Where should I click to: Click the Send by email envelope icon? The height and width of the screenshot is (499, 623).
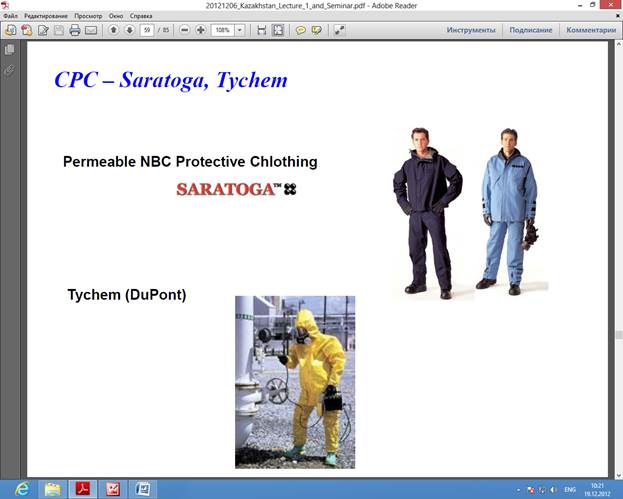90,30
